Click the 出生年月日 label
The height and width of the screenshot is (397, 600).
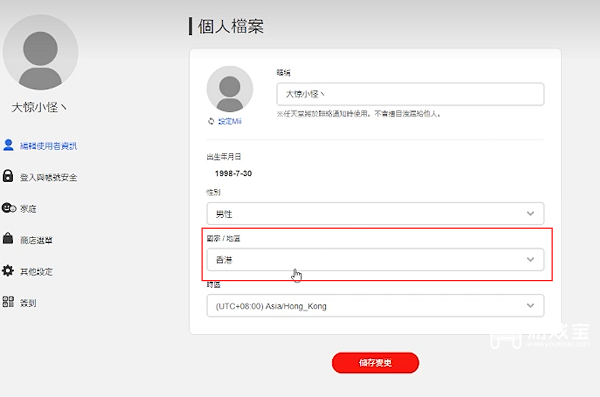pyautogui.click(x=224, y=157)
